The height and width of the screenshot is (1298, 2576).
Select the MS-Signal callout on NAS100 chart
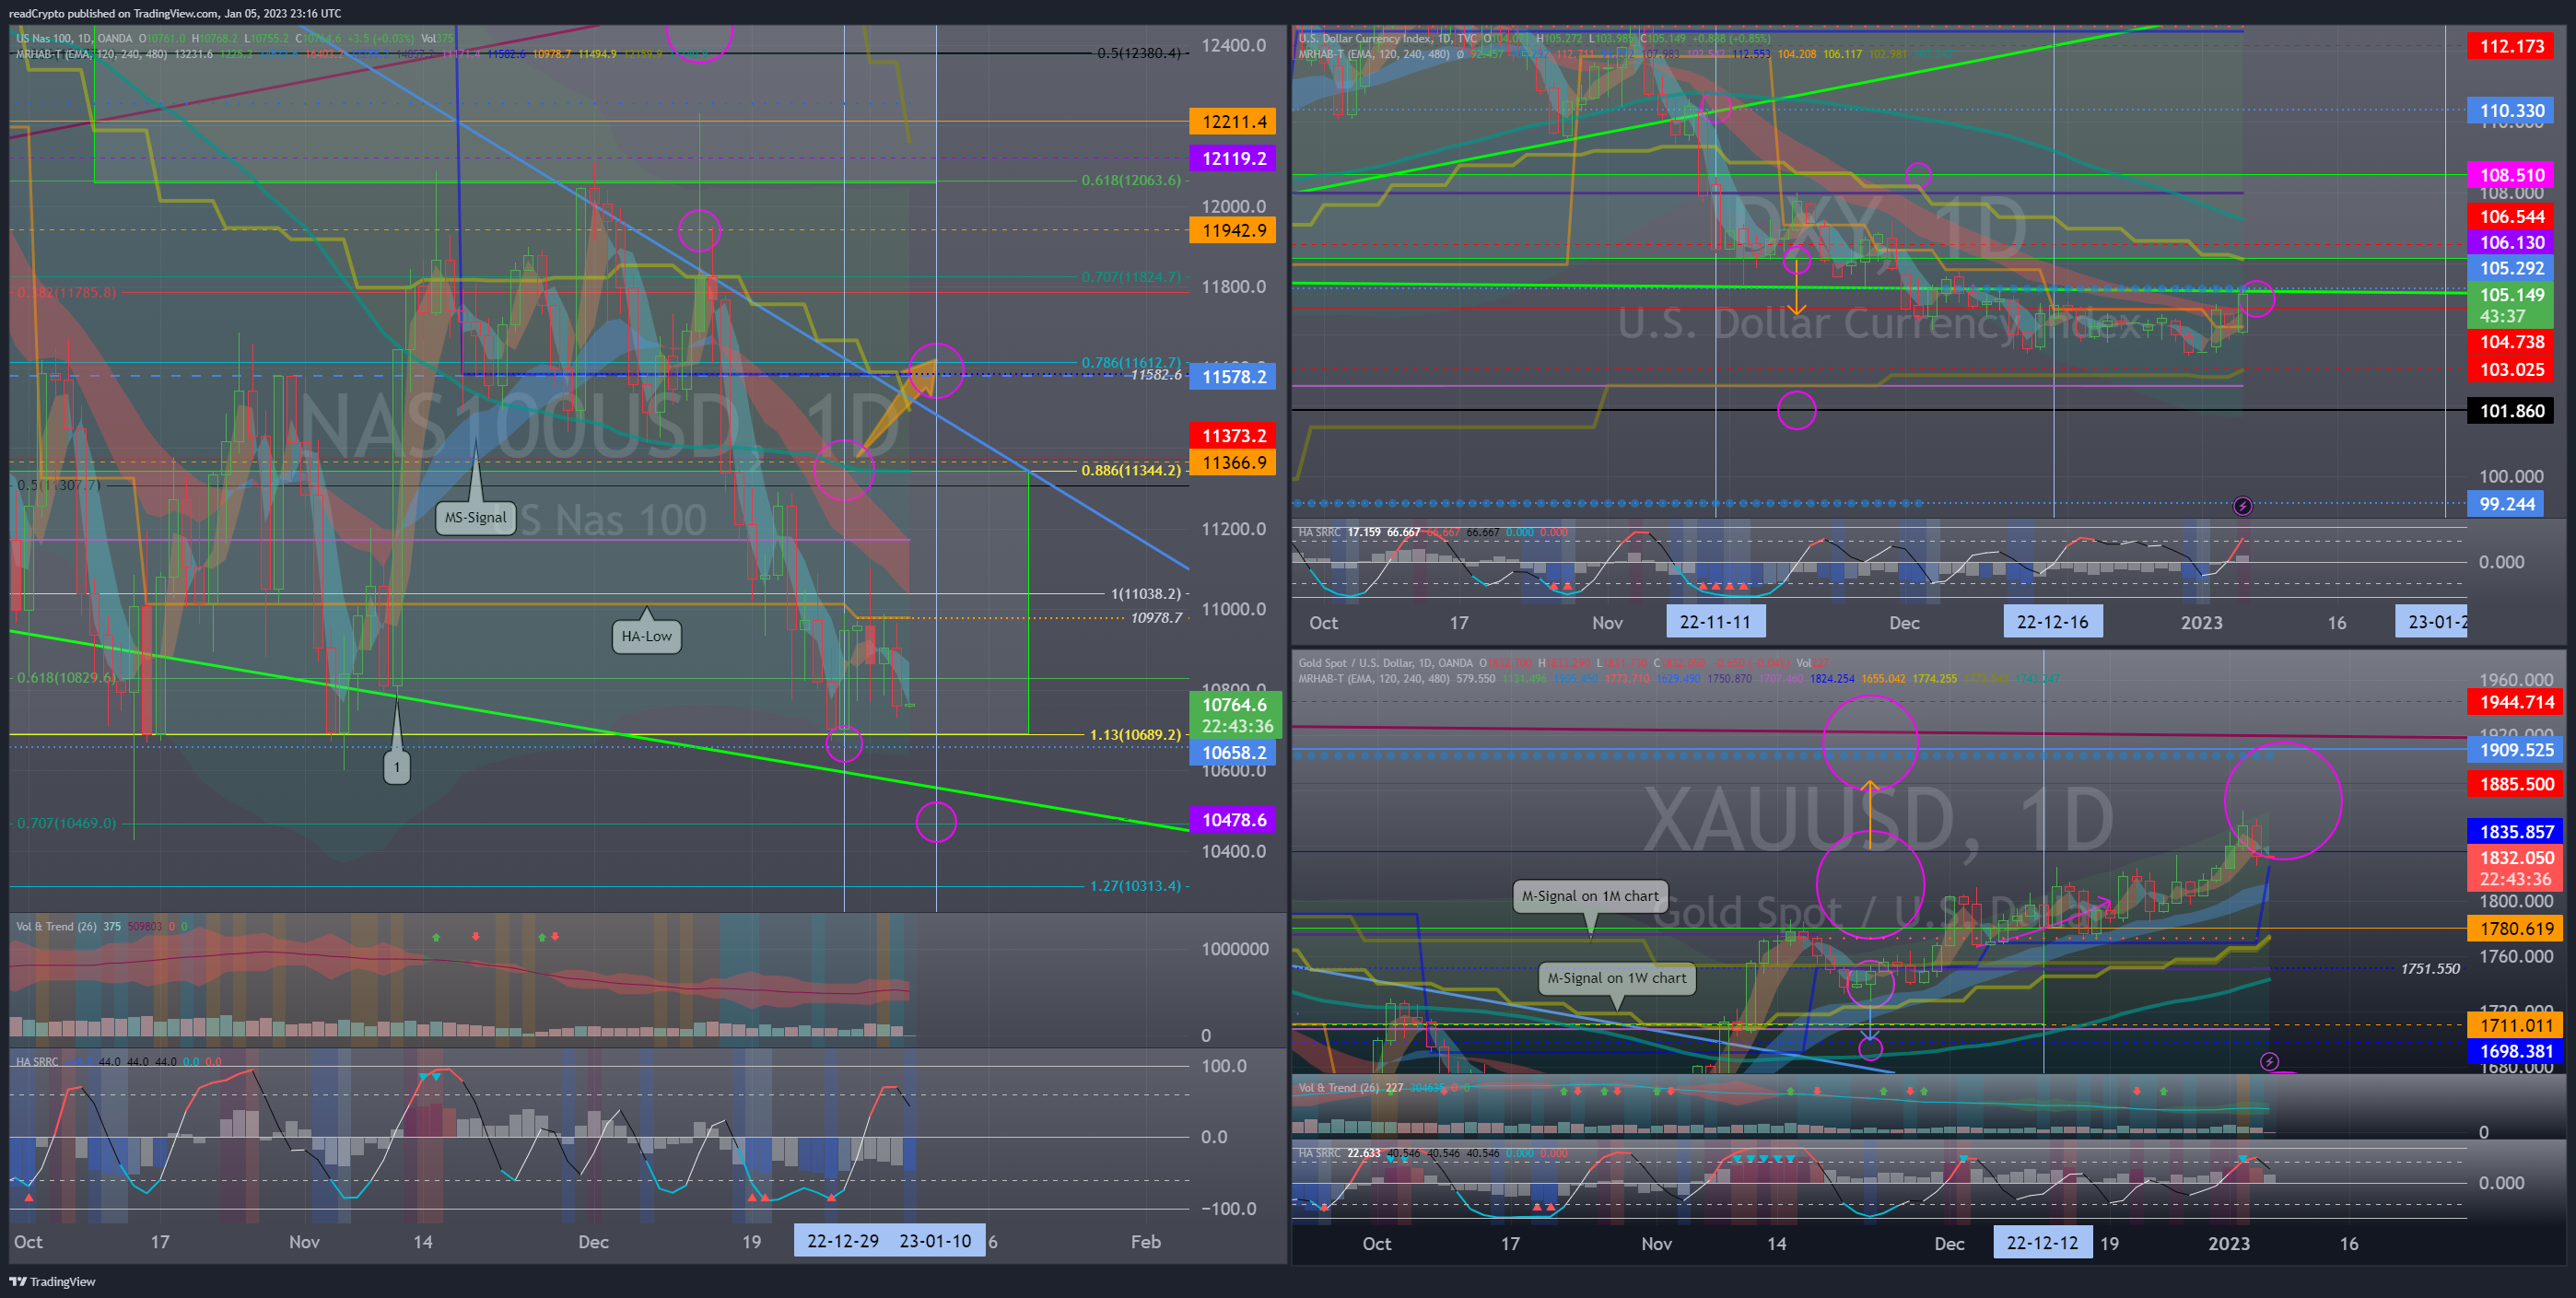pyautogui.click(x=476, y=517)
